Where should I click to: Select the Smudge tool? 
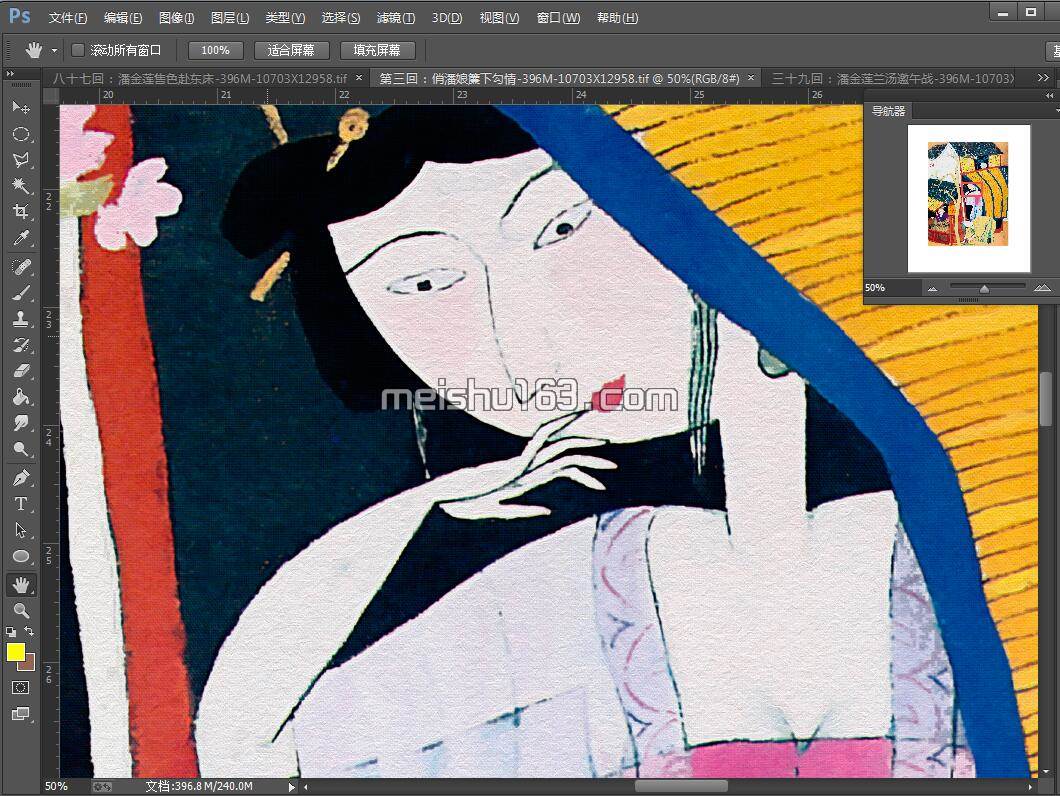[21, 423]
